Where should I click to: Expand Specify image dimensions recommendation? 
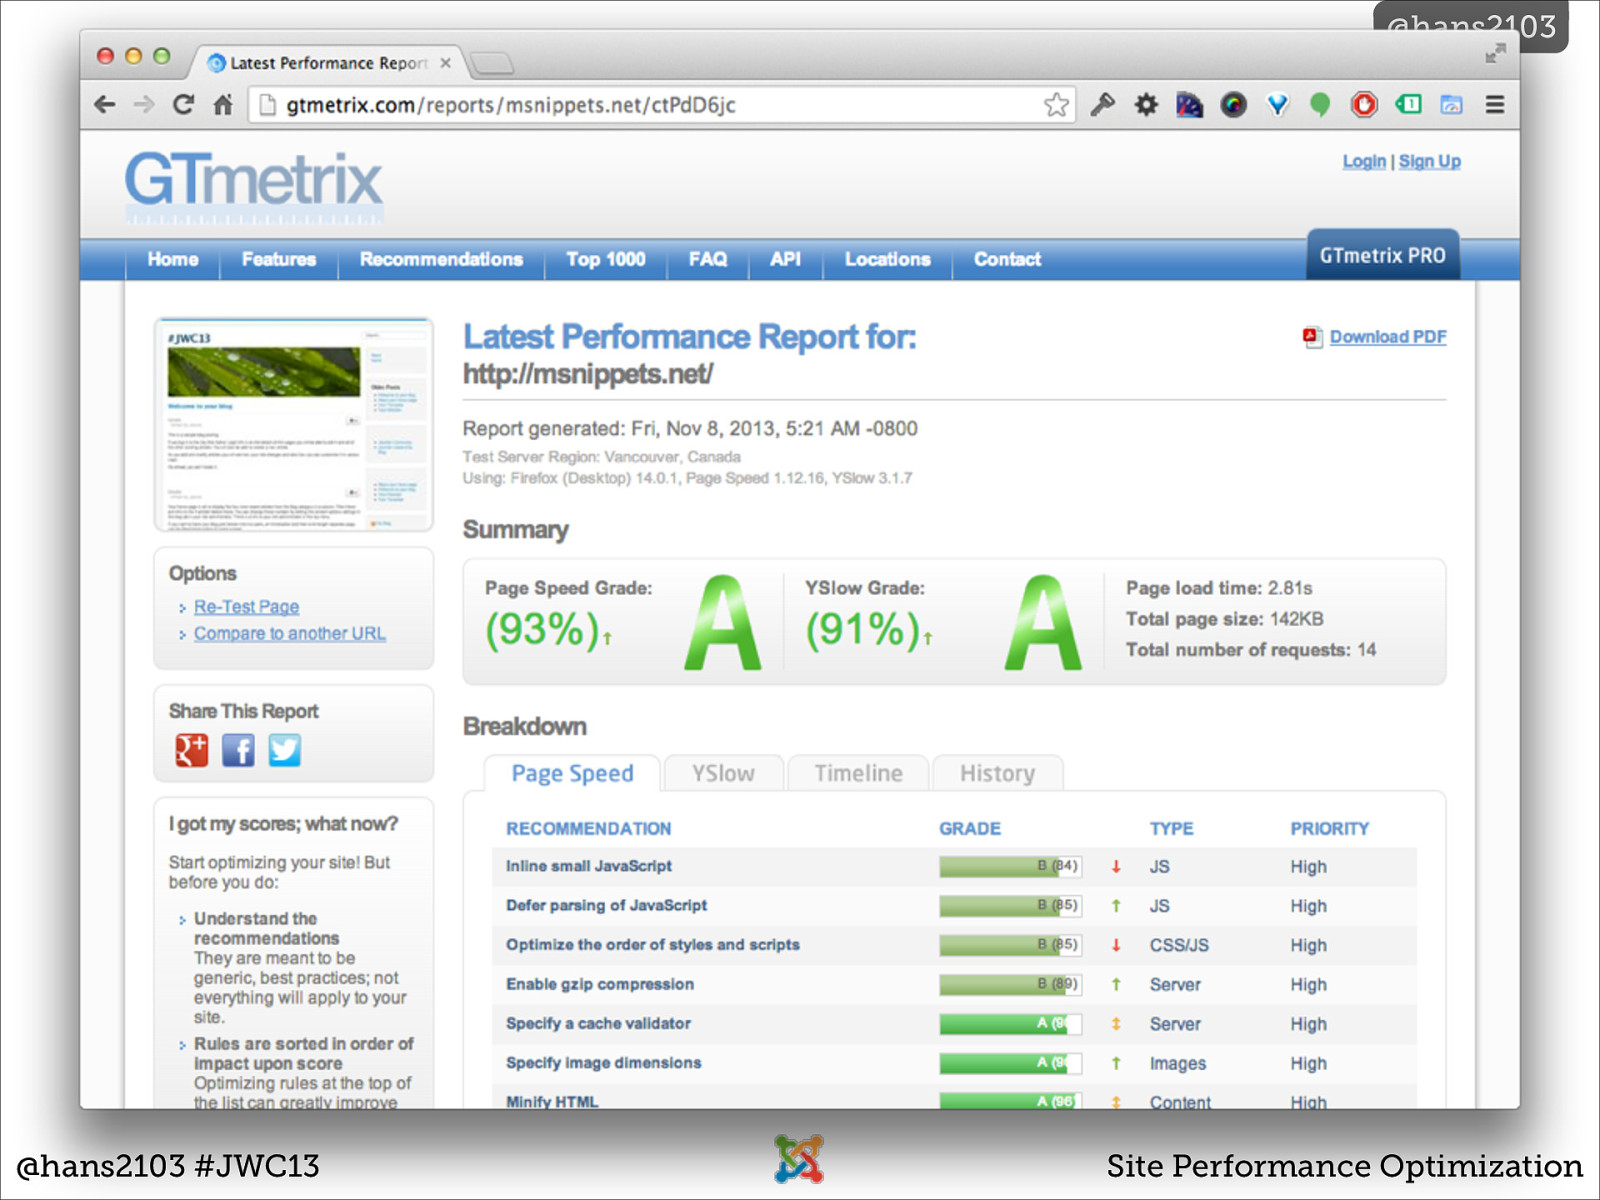(603, 1063)
